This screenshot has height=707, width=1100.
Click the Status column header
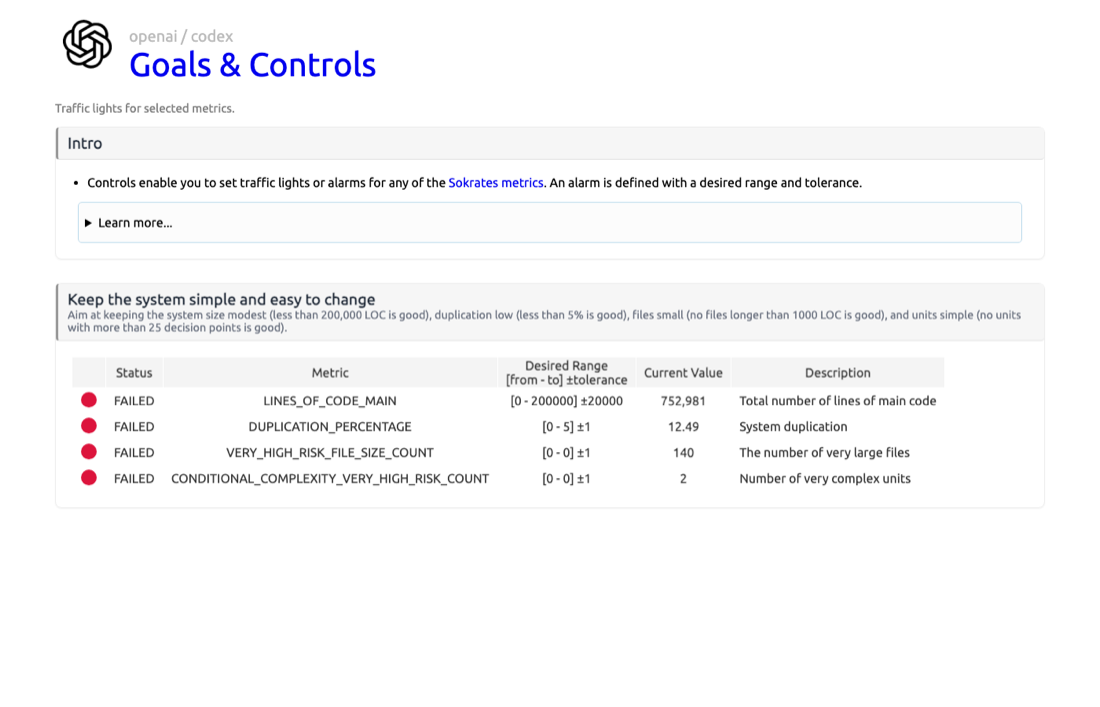(134, 372)
